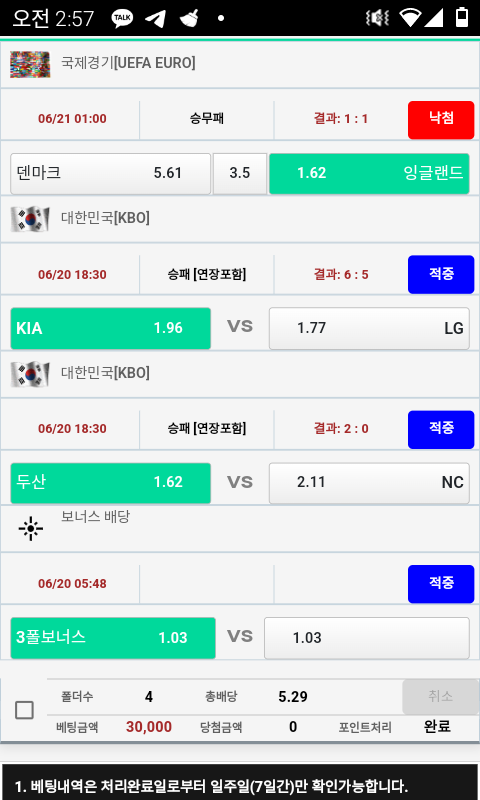Tap the battery status icon
Image resolution: width=480 pixels, height=800 pixels.
[x=462, y=17]
